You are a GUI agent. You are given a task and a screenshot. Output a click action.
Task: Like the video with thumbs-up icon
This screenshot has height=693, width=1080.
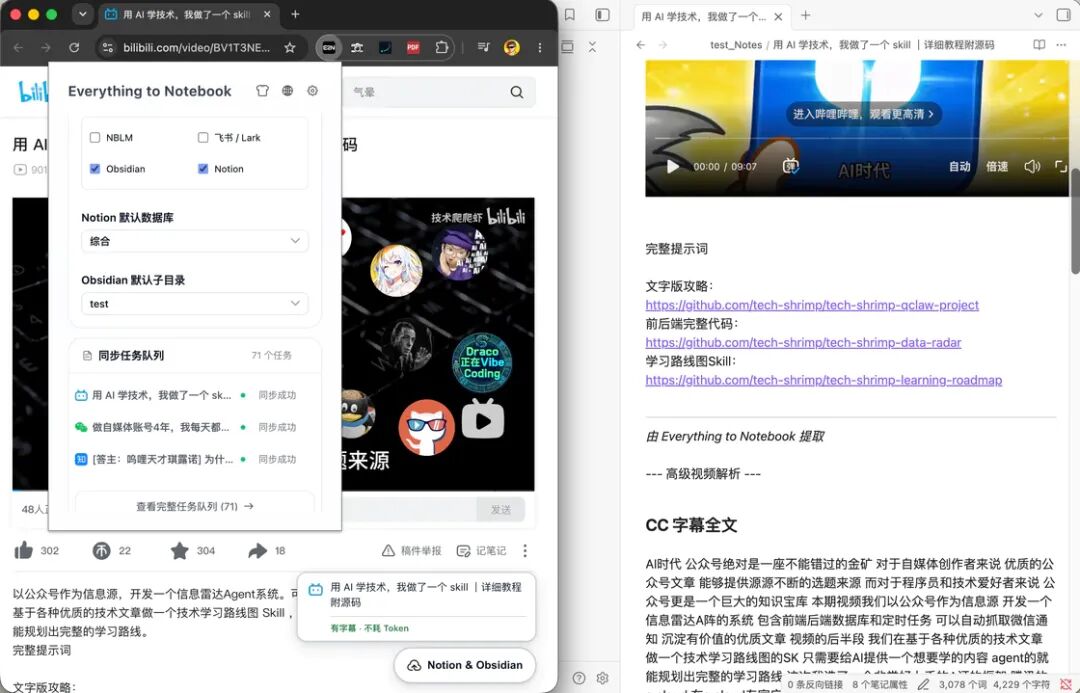pos(23,550)
